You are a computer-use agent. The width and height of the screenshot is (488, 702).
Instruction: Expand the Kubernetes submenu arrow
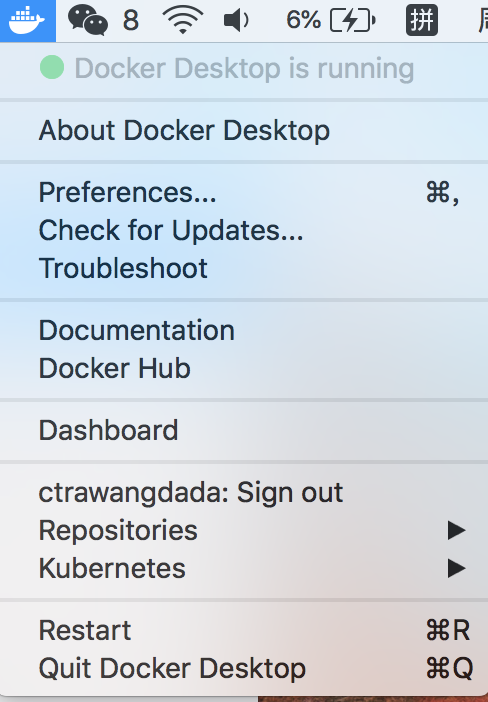(457, 569)
